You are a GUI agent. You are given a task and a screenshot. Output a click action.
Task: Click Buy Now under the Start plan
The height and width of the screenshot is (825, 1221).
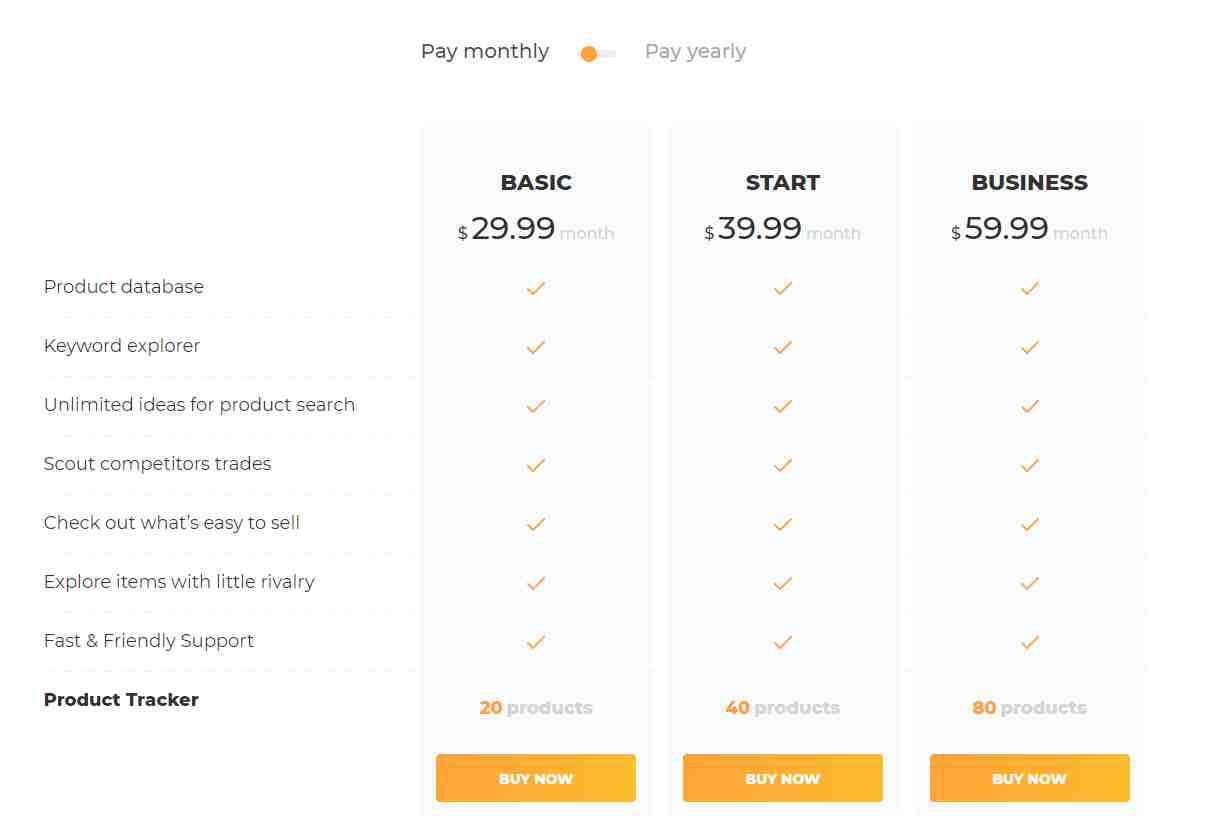coord(783,778)
